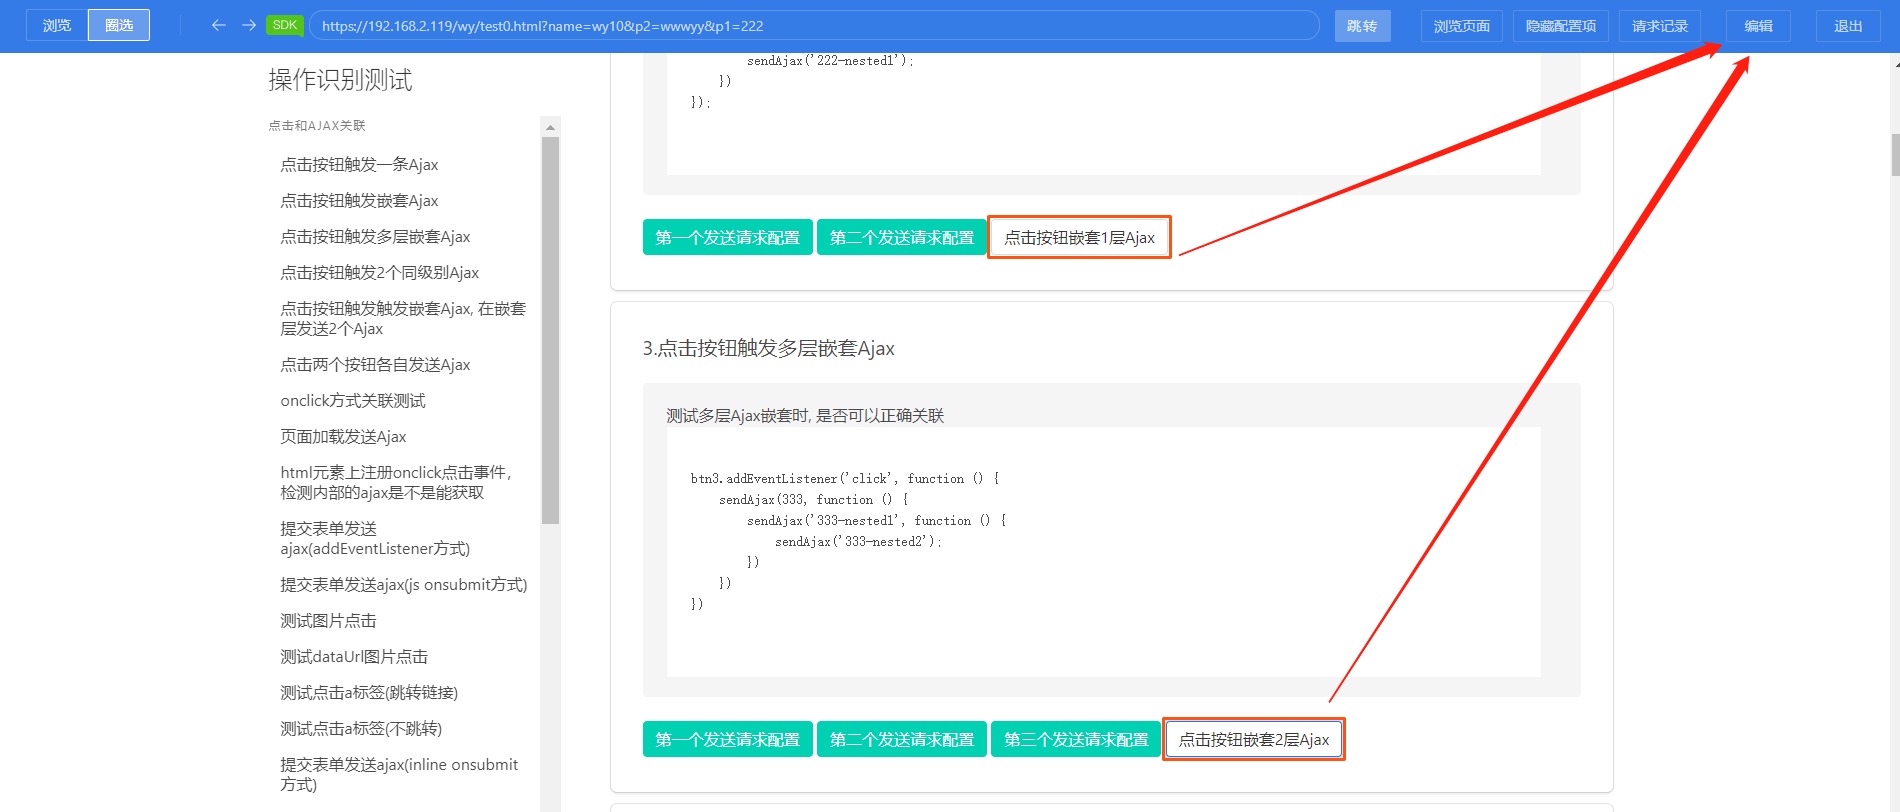Click heading 3.点击按钮触发多层嵌套Ajax
1900x812 pixels.
[x=768, y=348]
